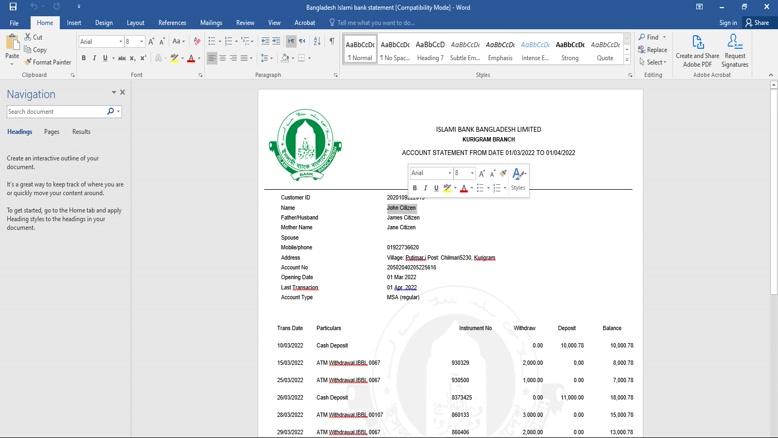Switch to the Pages tab in Navigation
This screenshot has width=778, height=438.
pos(51,132)
